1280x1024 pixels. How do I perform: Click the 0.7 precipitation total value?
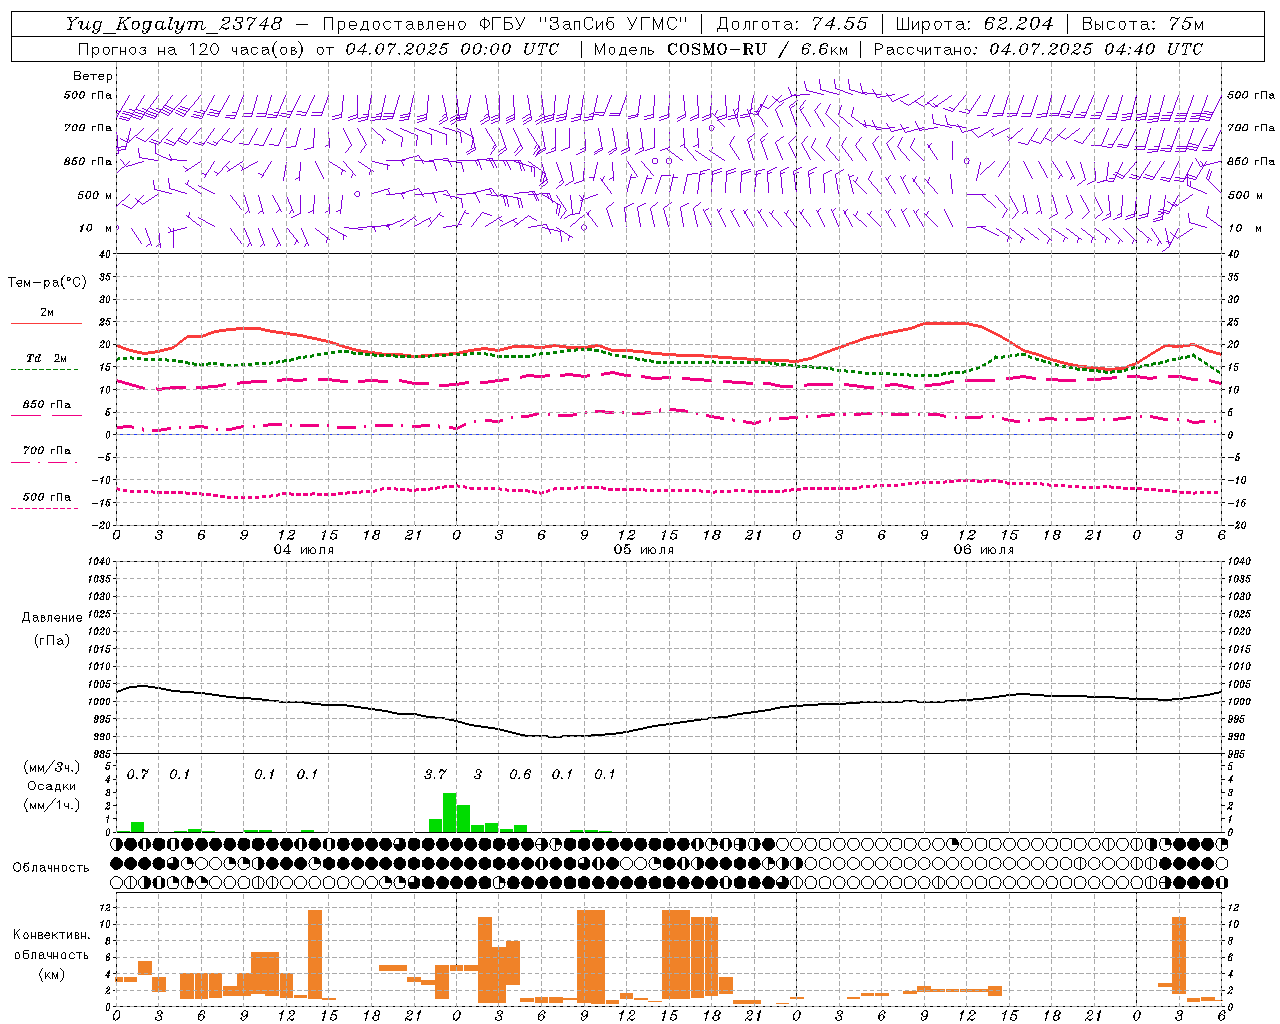(x=138, y=774)
